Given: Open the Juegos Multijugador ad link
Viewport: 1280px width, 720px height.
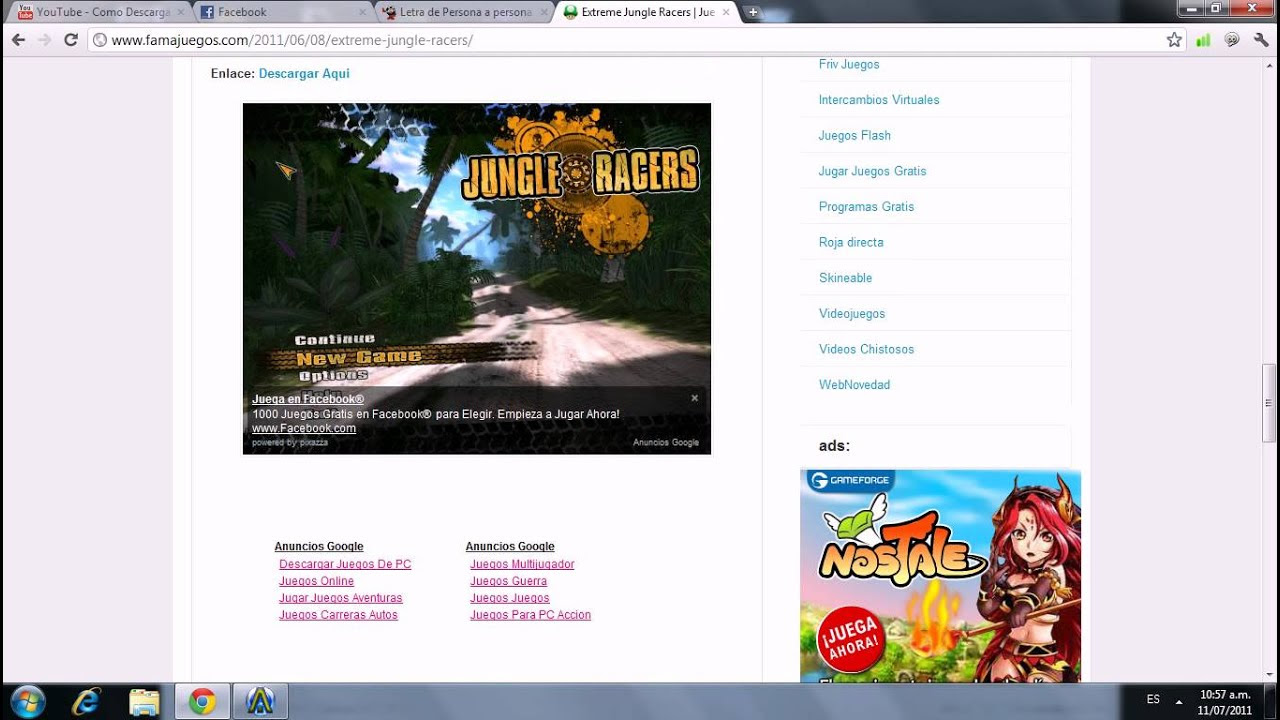Looking at the screenshot, I should [522, 564].
